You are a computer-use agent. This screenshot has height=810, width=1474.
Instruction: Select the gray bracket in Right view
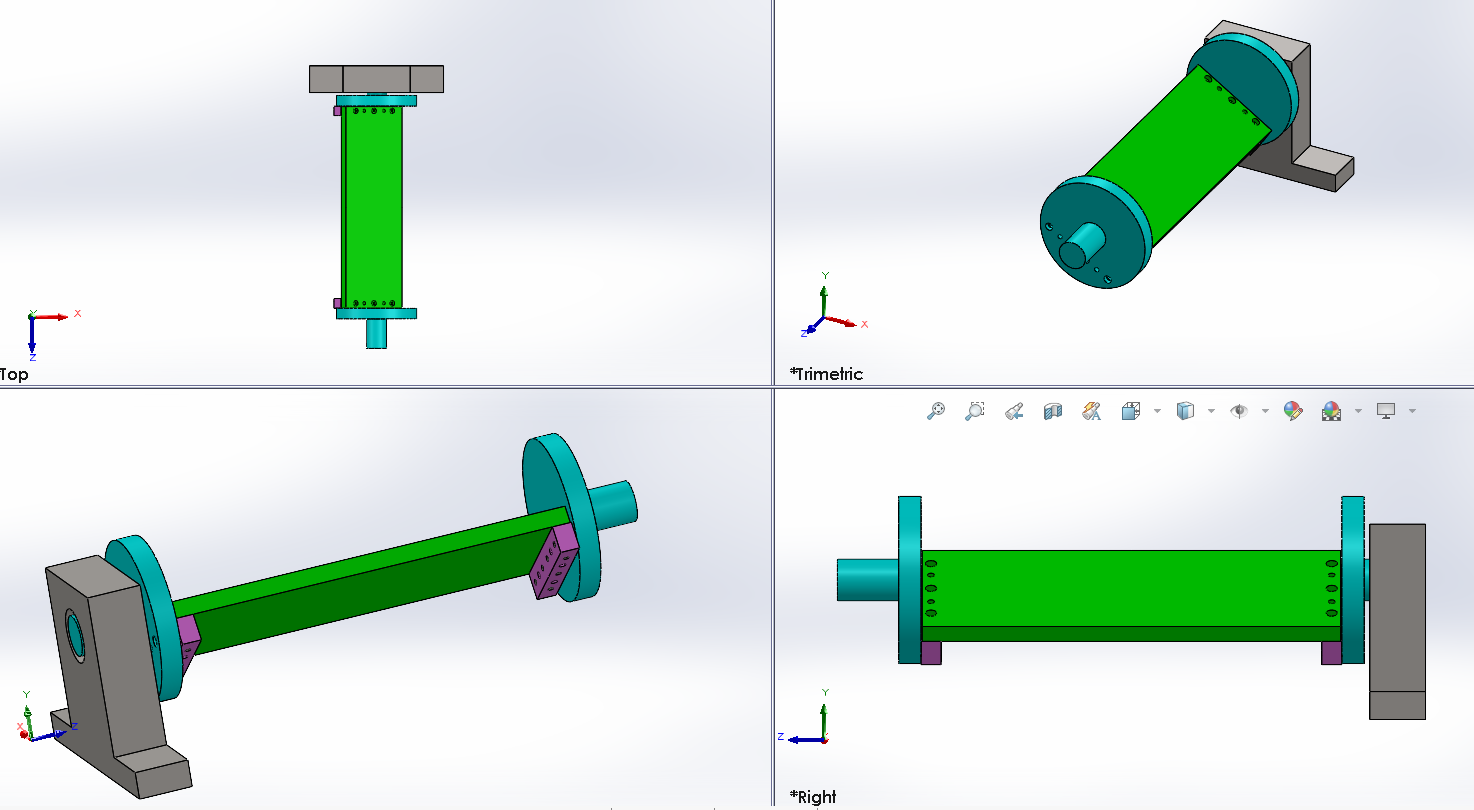click(1397, 620)
